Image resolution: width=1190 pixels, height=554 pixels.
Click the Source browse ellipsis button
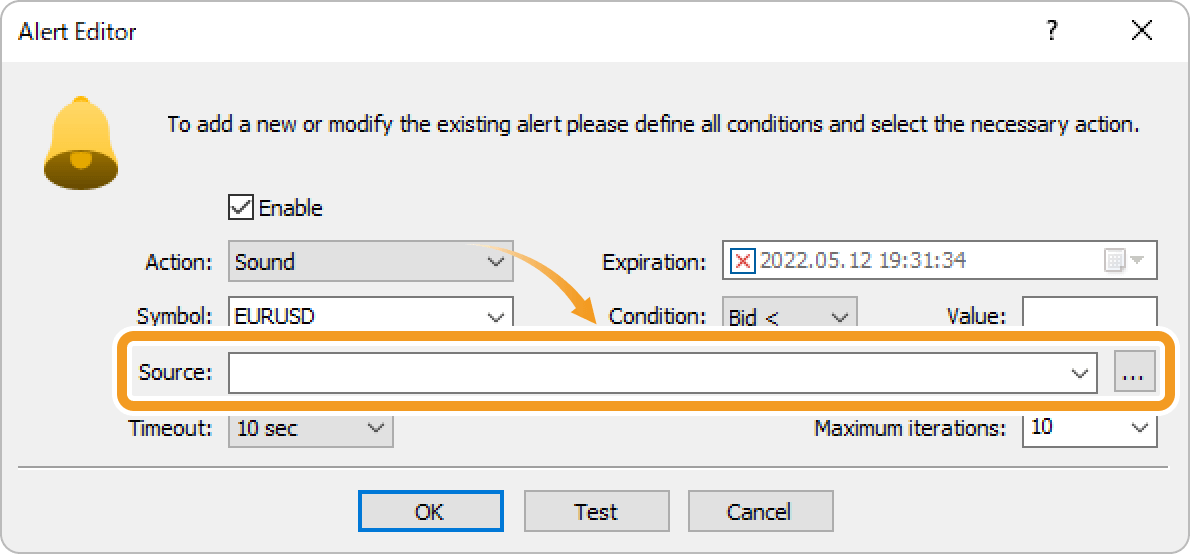pyautogui.click(x=1134, y=373)
